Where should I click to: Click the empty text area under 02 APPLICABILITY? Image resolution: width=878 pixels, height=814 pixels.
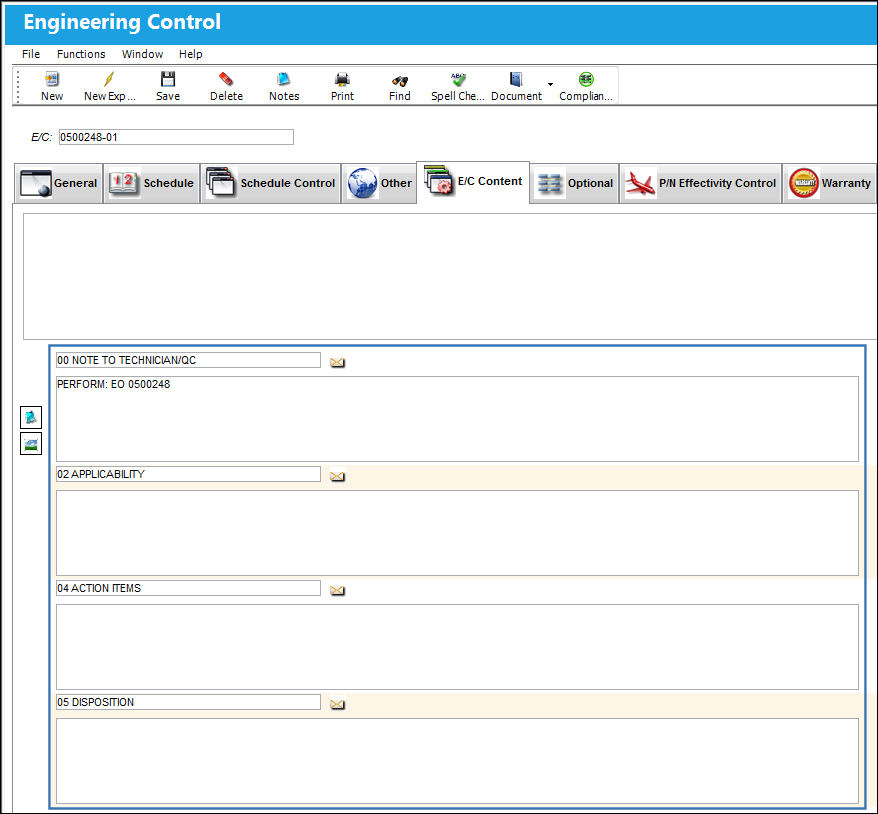click(x=457, y=533)
